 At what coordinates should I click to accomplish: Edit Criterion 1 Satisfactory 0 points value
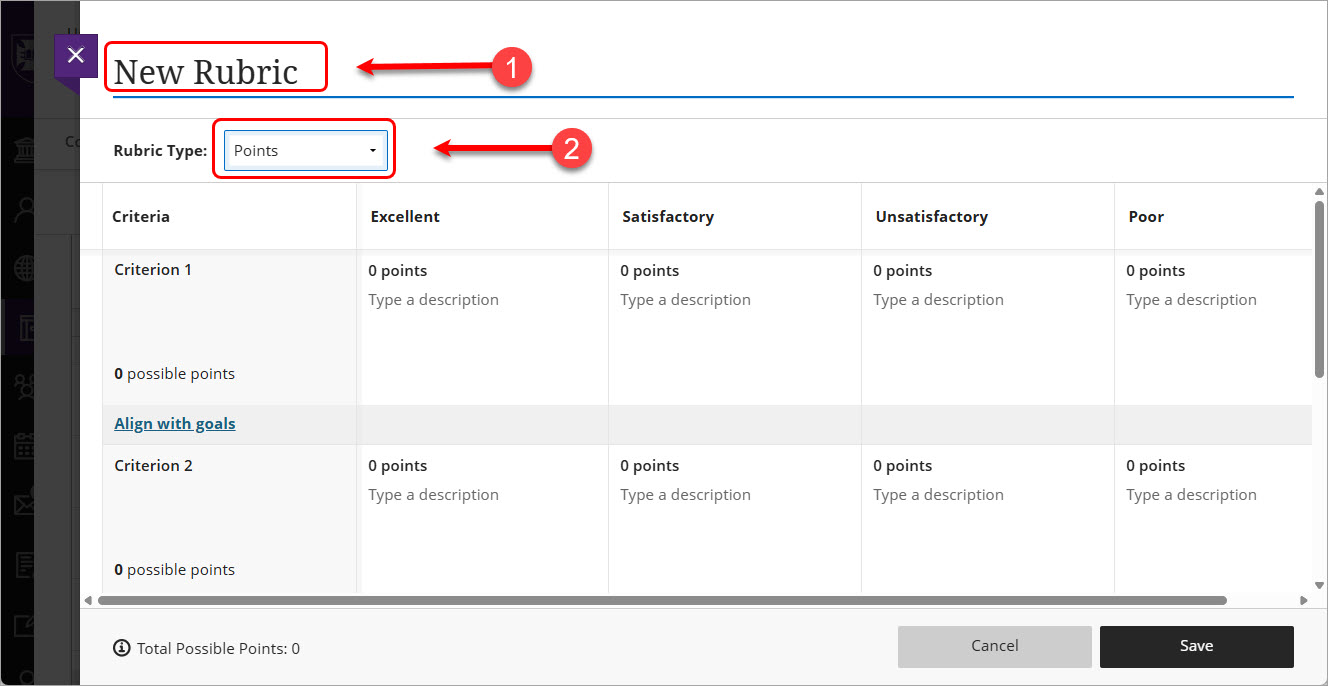[649, 271]
